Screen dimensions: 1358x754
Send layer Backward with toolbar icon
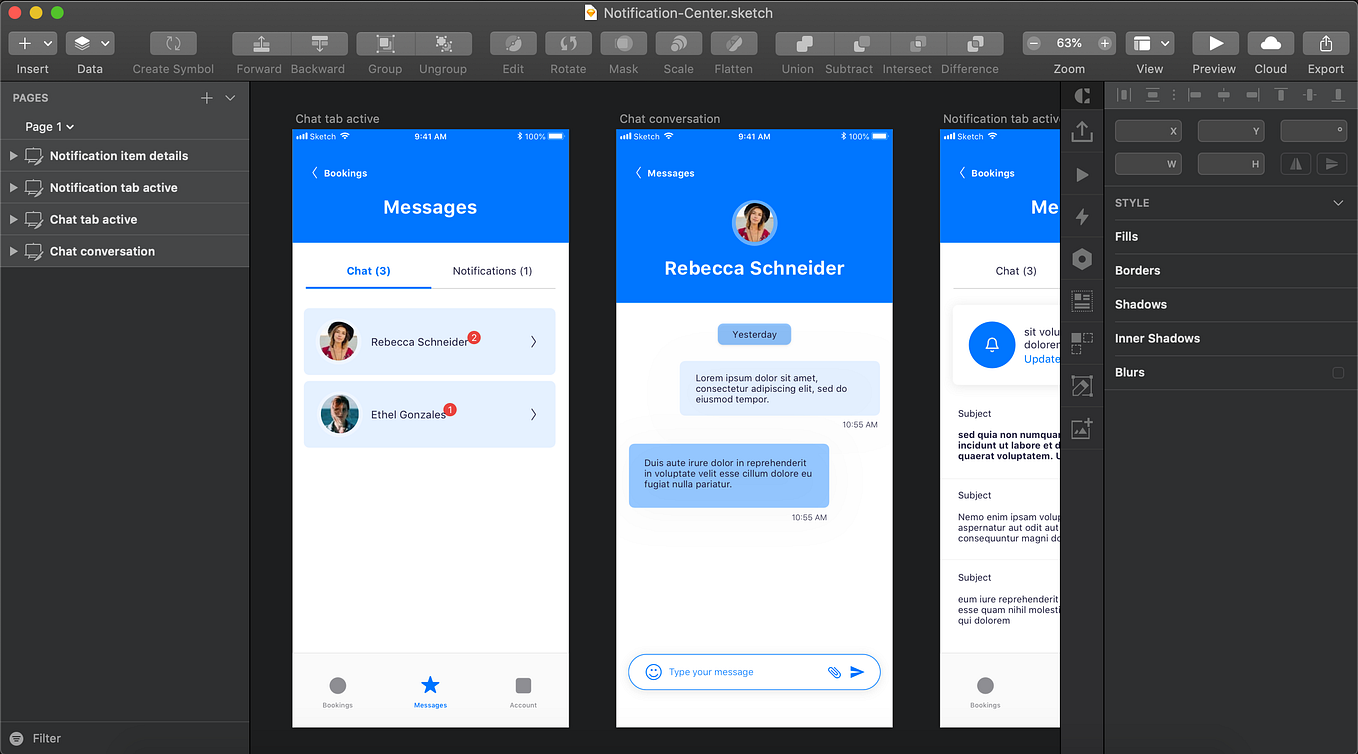(319, 43)
